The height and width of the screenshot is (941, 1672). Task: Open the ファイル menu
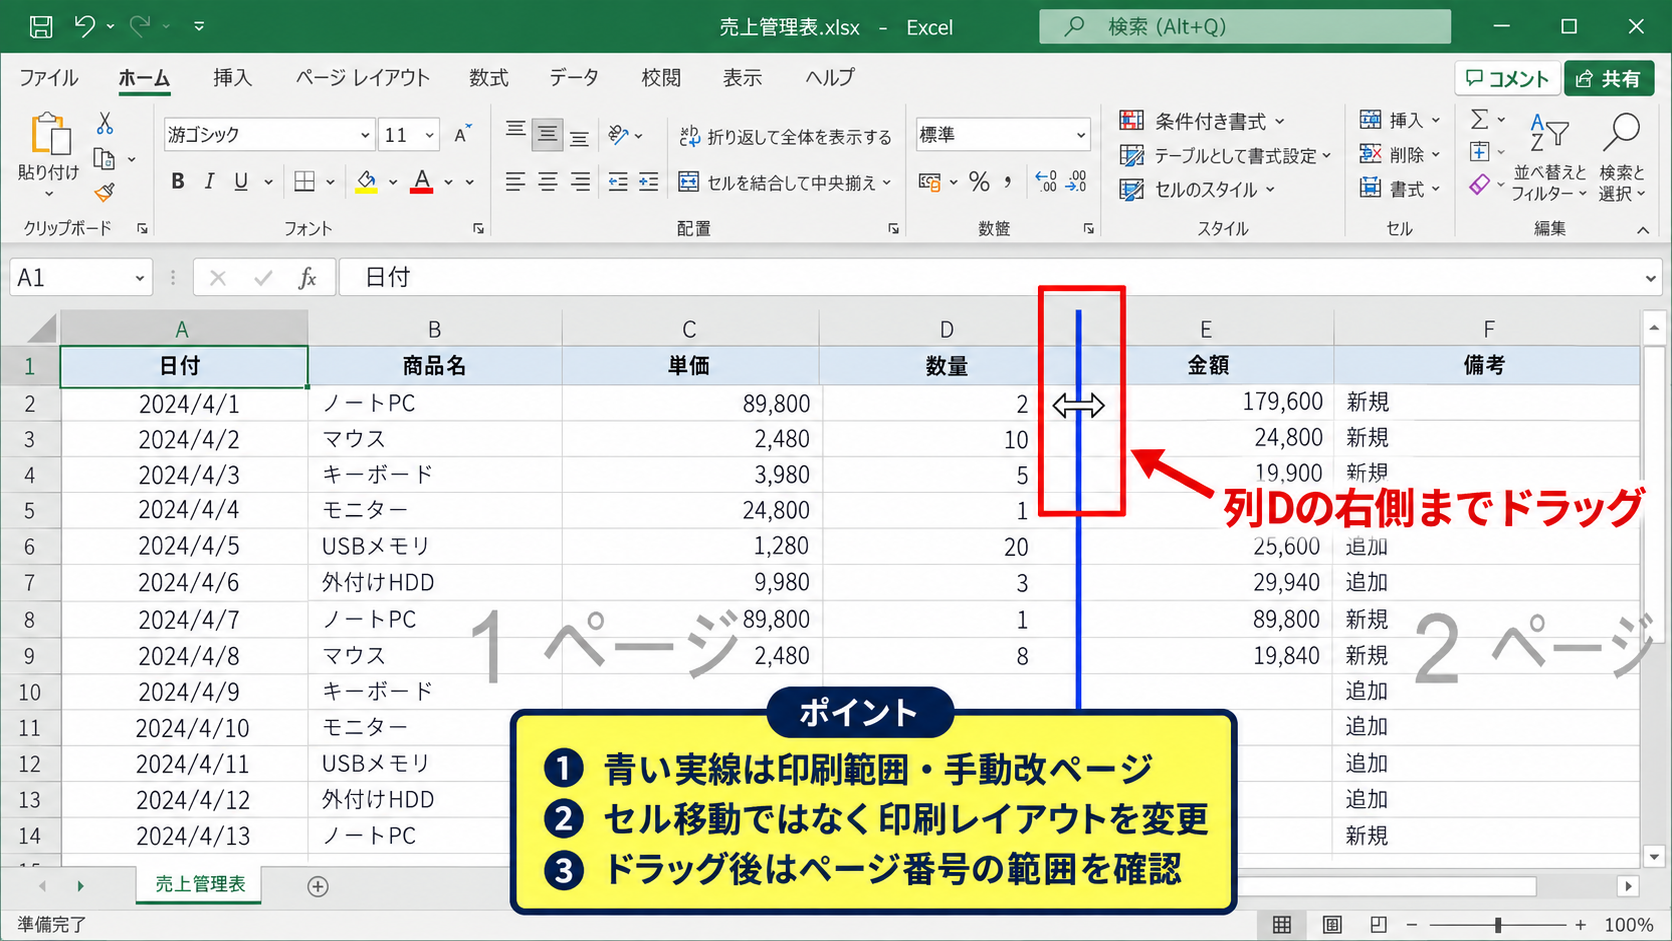49,78
